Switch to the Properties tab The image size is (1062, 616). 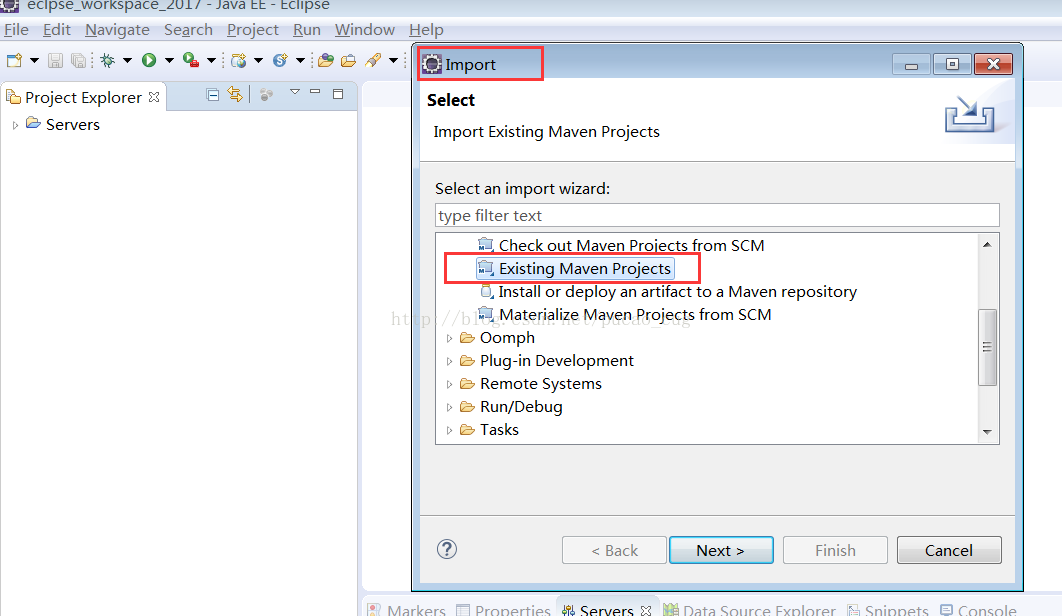[x=504, y=610]
